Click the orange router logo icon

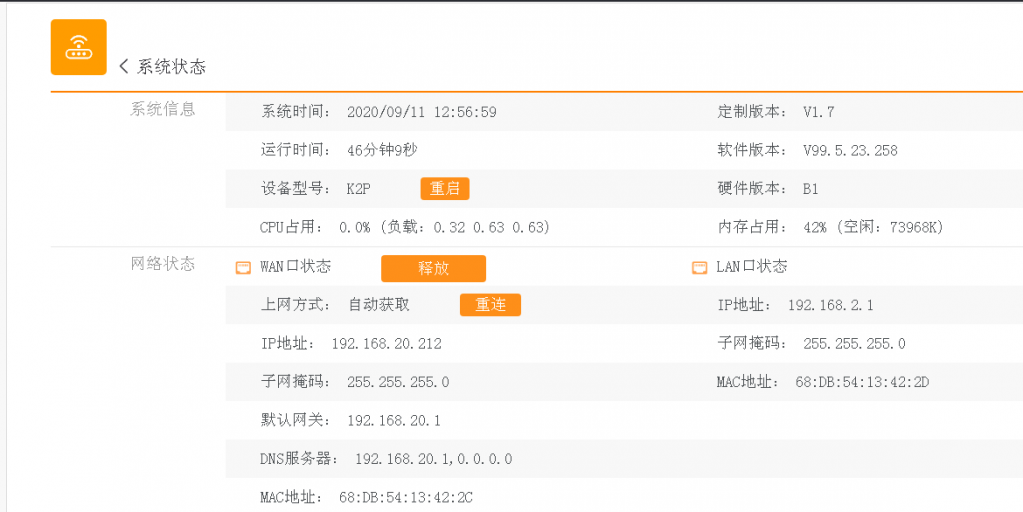click(78, 47)
